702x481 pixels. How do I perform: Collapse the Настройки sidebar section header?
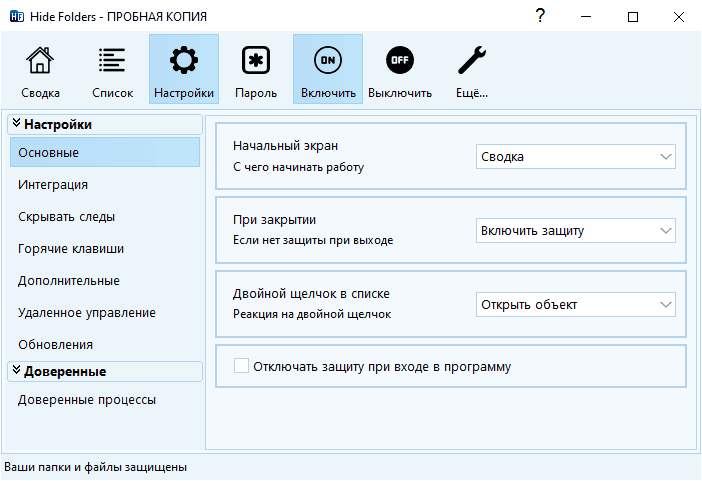pos(105,125)
